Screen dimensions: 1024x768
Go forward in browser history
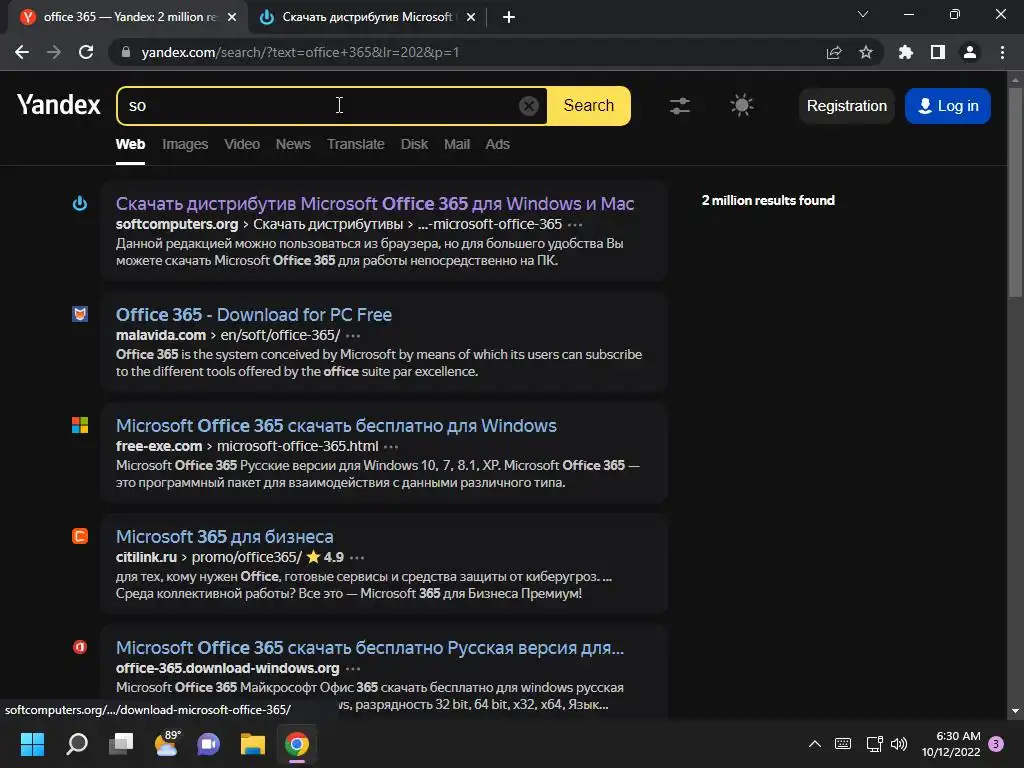(54, 52)
